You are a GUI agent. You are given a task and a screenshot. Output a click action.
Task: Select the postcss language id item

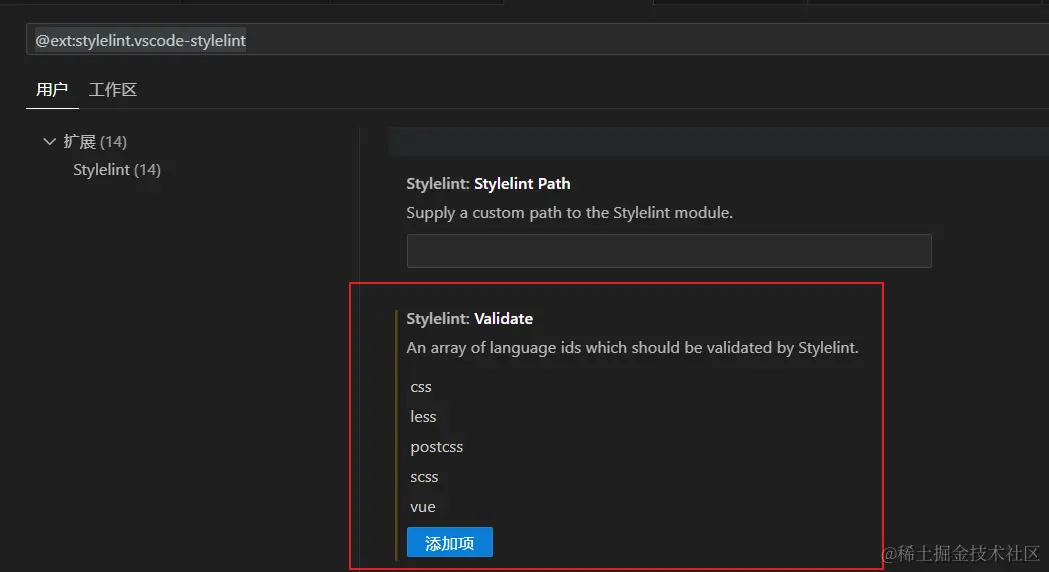coord(436,447)
